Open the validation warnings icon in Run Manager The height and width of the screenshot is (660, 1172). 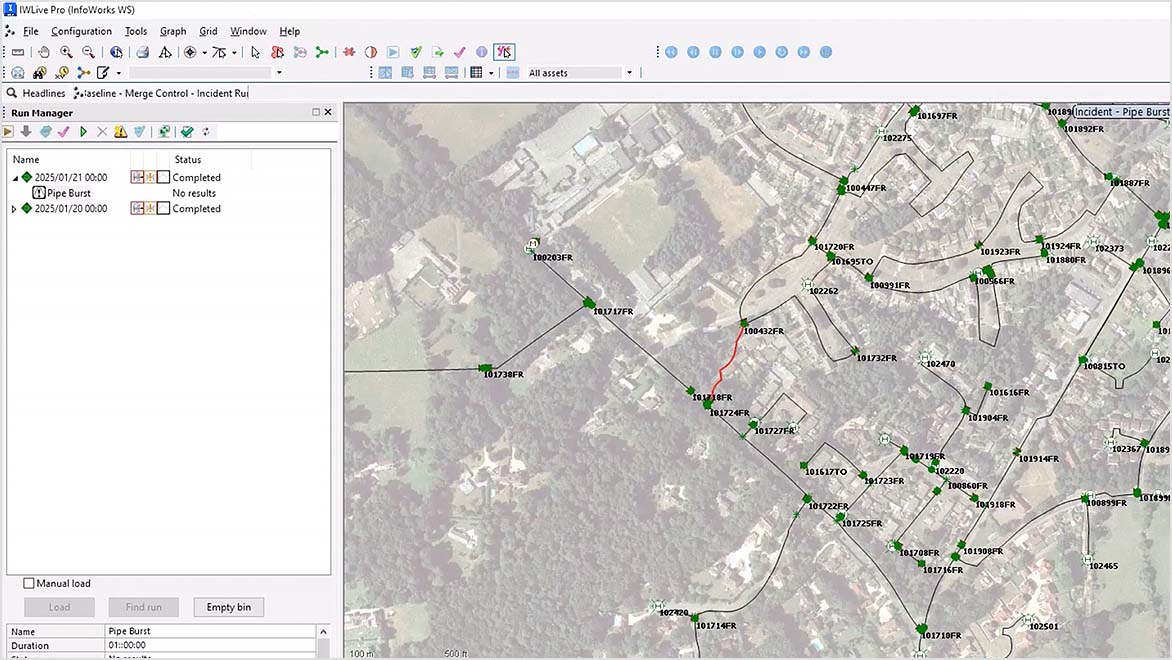pos(120,131)
